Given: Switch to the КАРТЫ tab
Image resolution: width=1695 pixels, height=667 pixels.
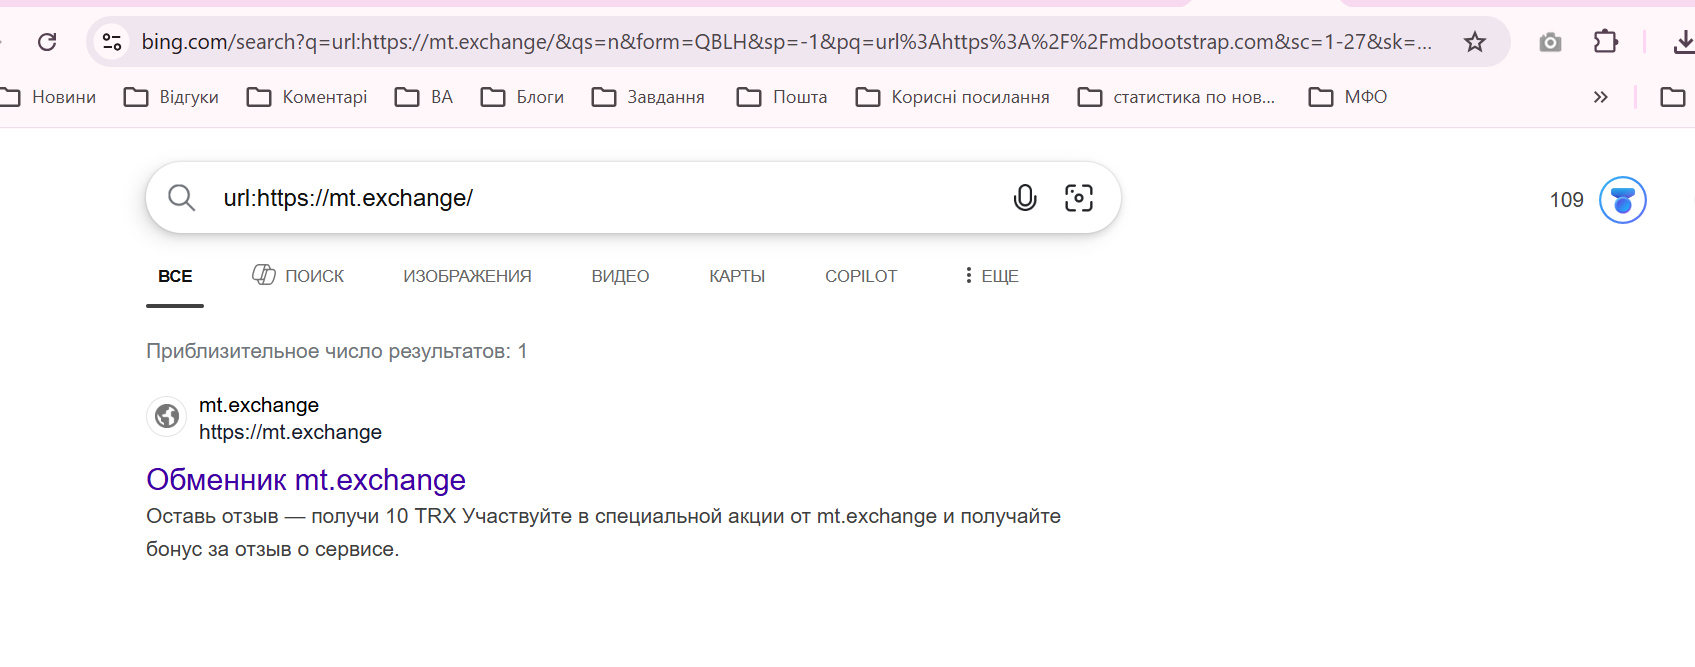Looking at the screenshot, I should coord(737,276).
